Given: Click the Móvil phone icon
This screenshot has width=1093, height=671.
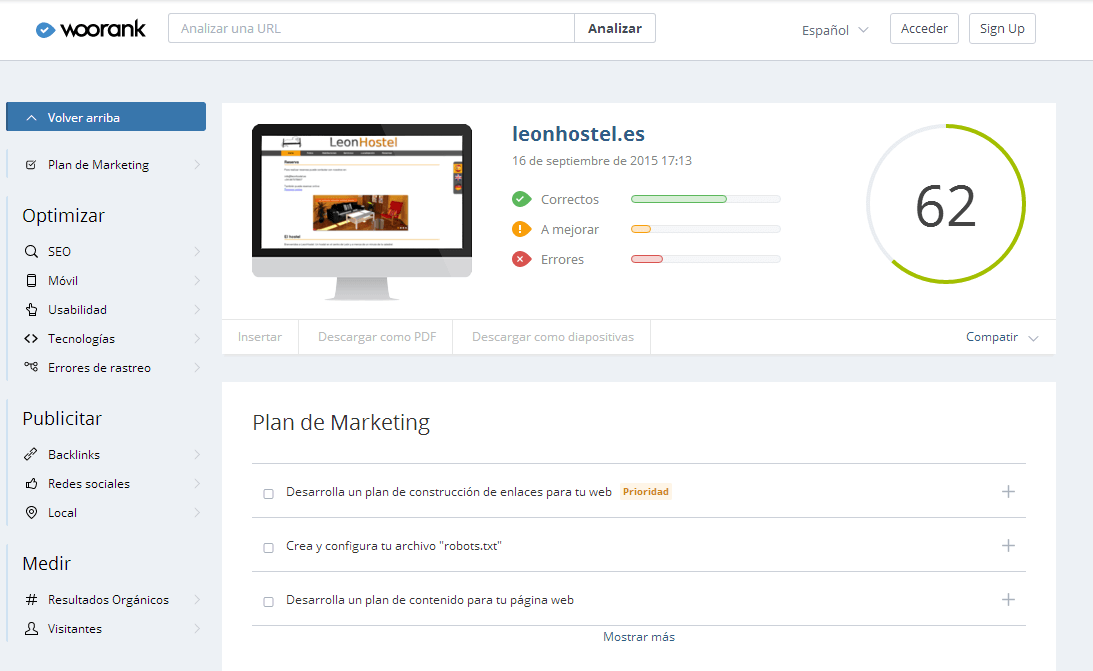Looking at the screenshot, I should 31,281.
